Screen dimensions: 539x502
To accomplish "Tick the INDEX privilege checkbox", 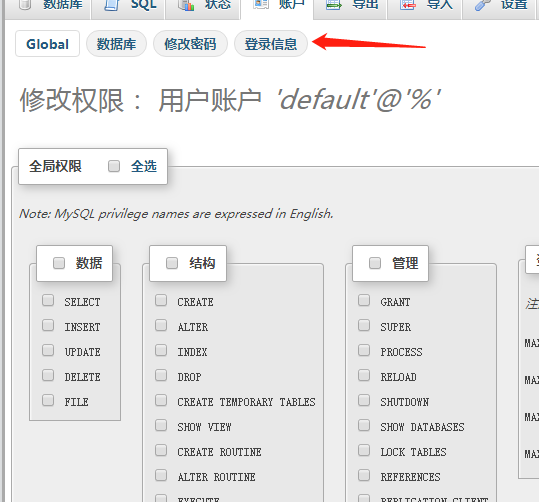I will 161,350.
